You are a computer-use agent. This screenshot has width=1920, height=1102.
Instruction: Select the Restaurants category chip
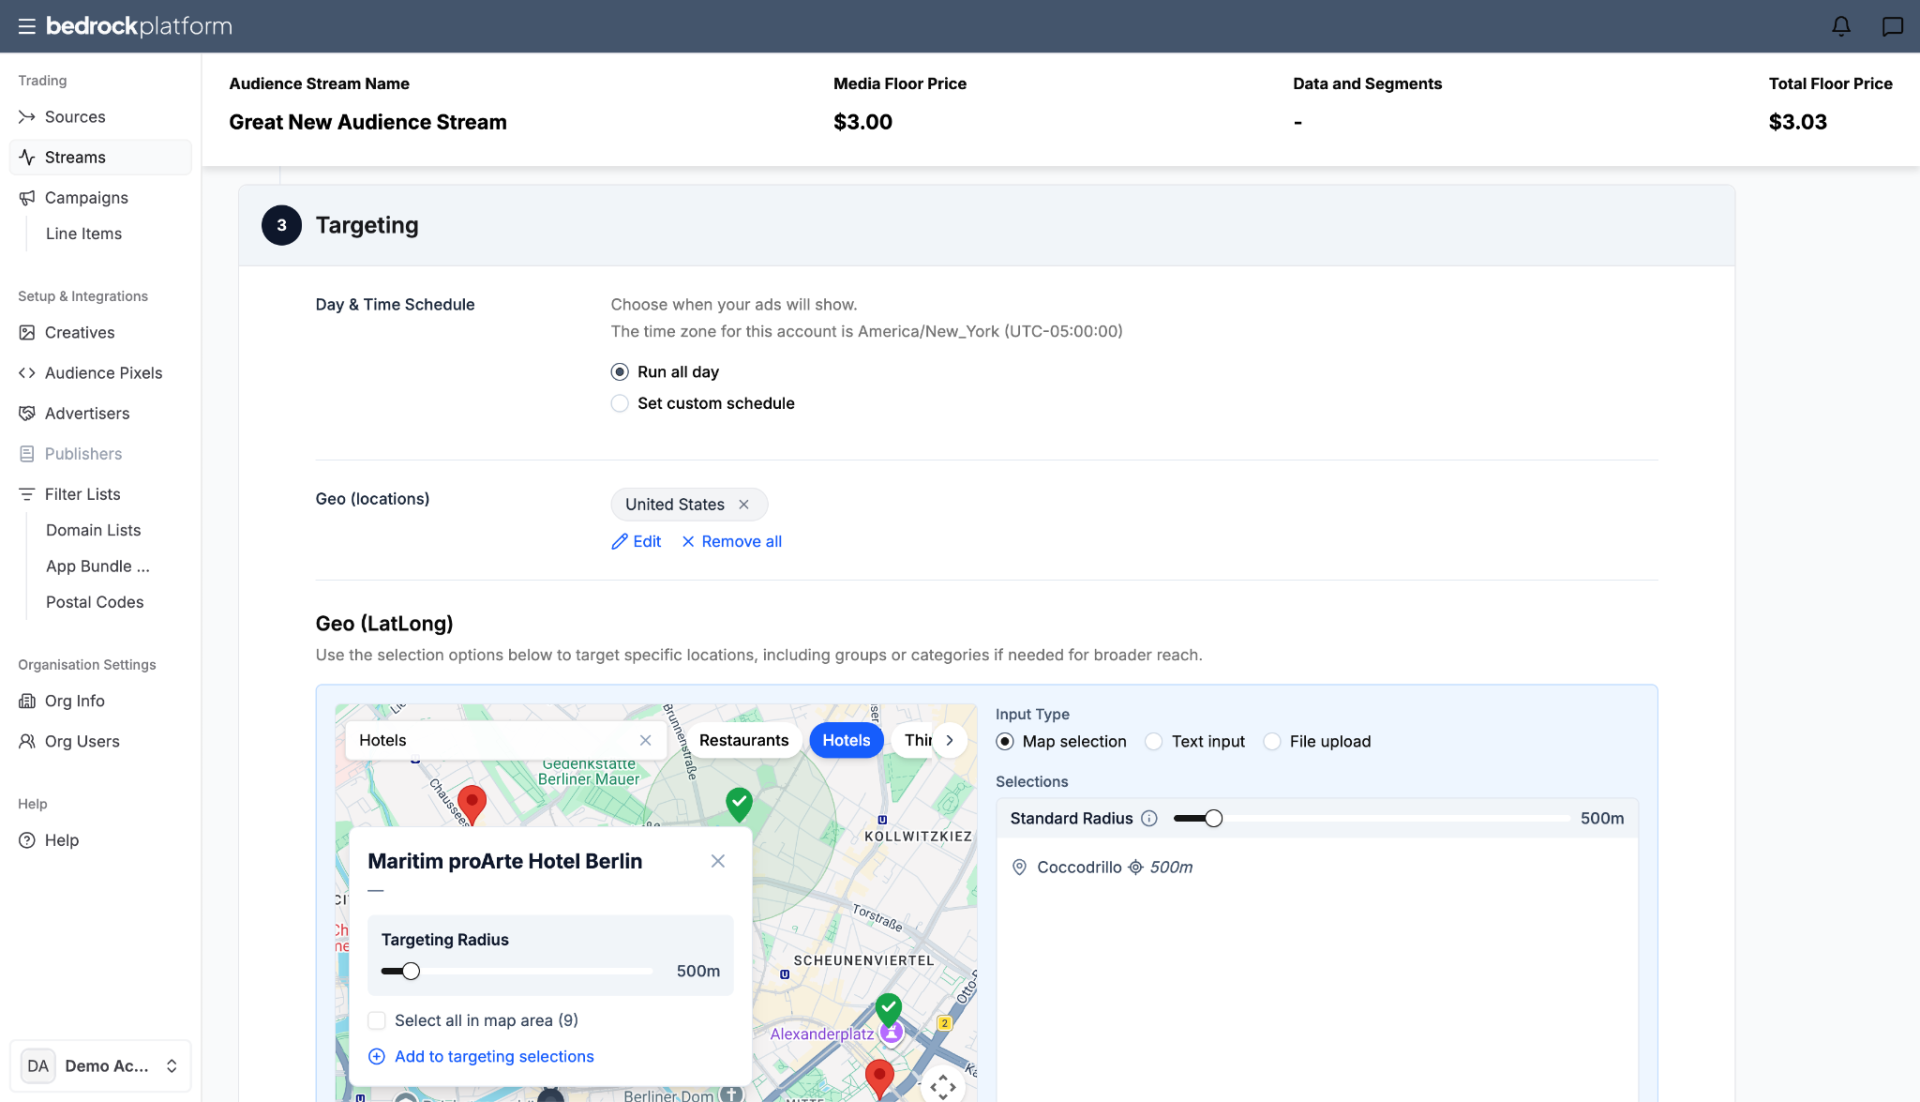point(743,741)
